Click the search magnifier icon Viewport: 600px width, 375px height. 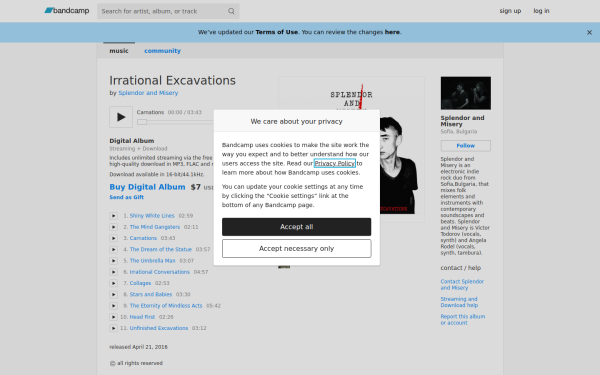[x=231, y=11]
